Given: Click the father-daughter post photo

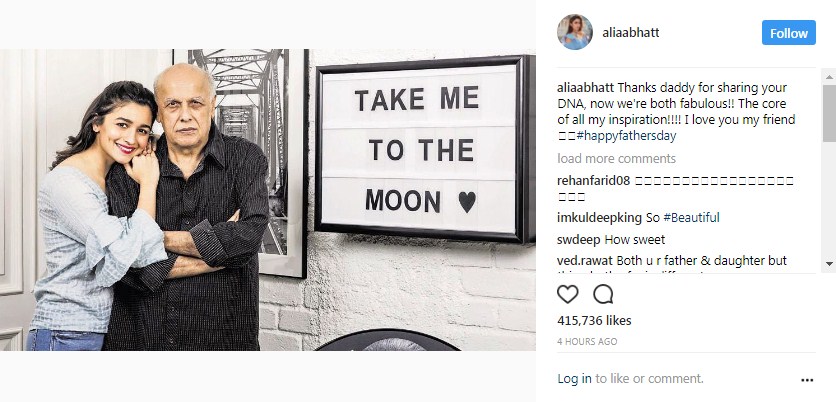Looking at the screenshot, I should (x=267, y=200).
